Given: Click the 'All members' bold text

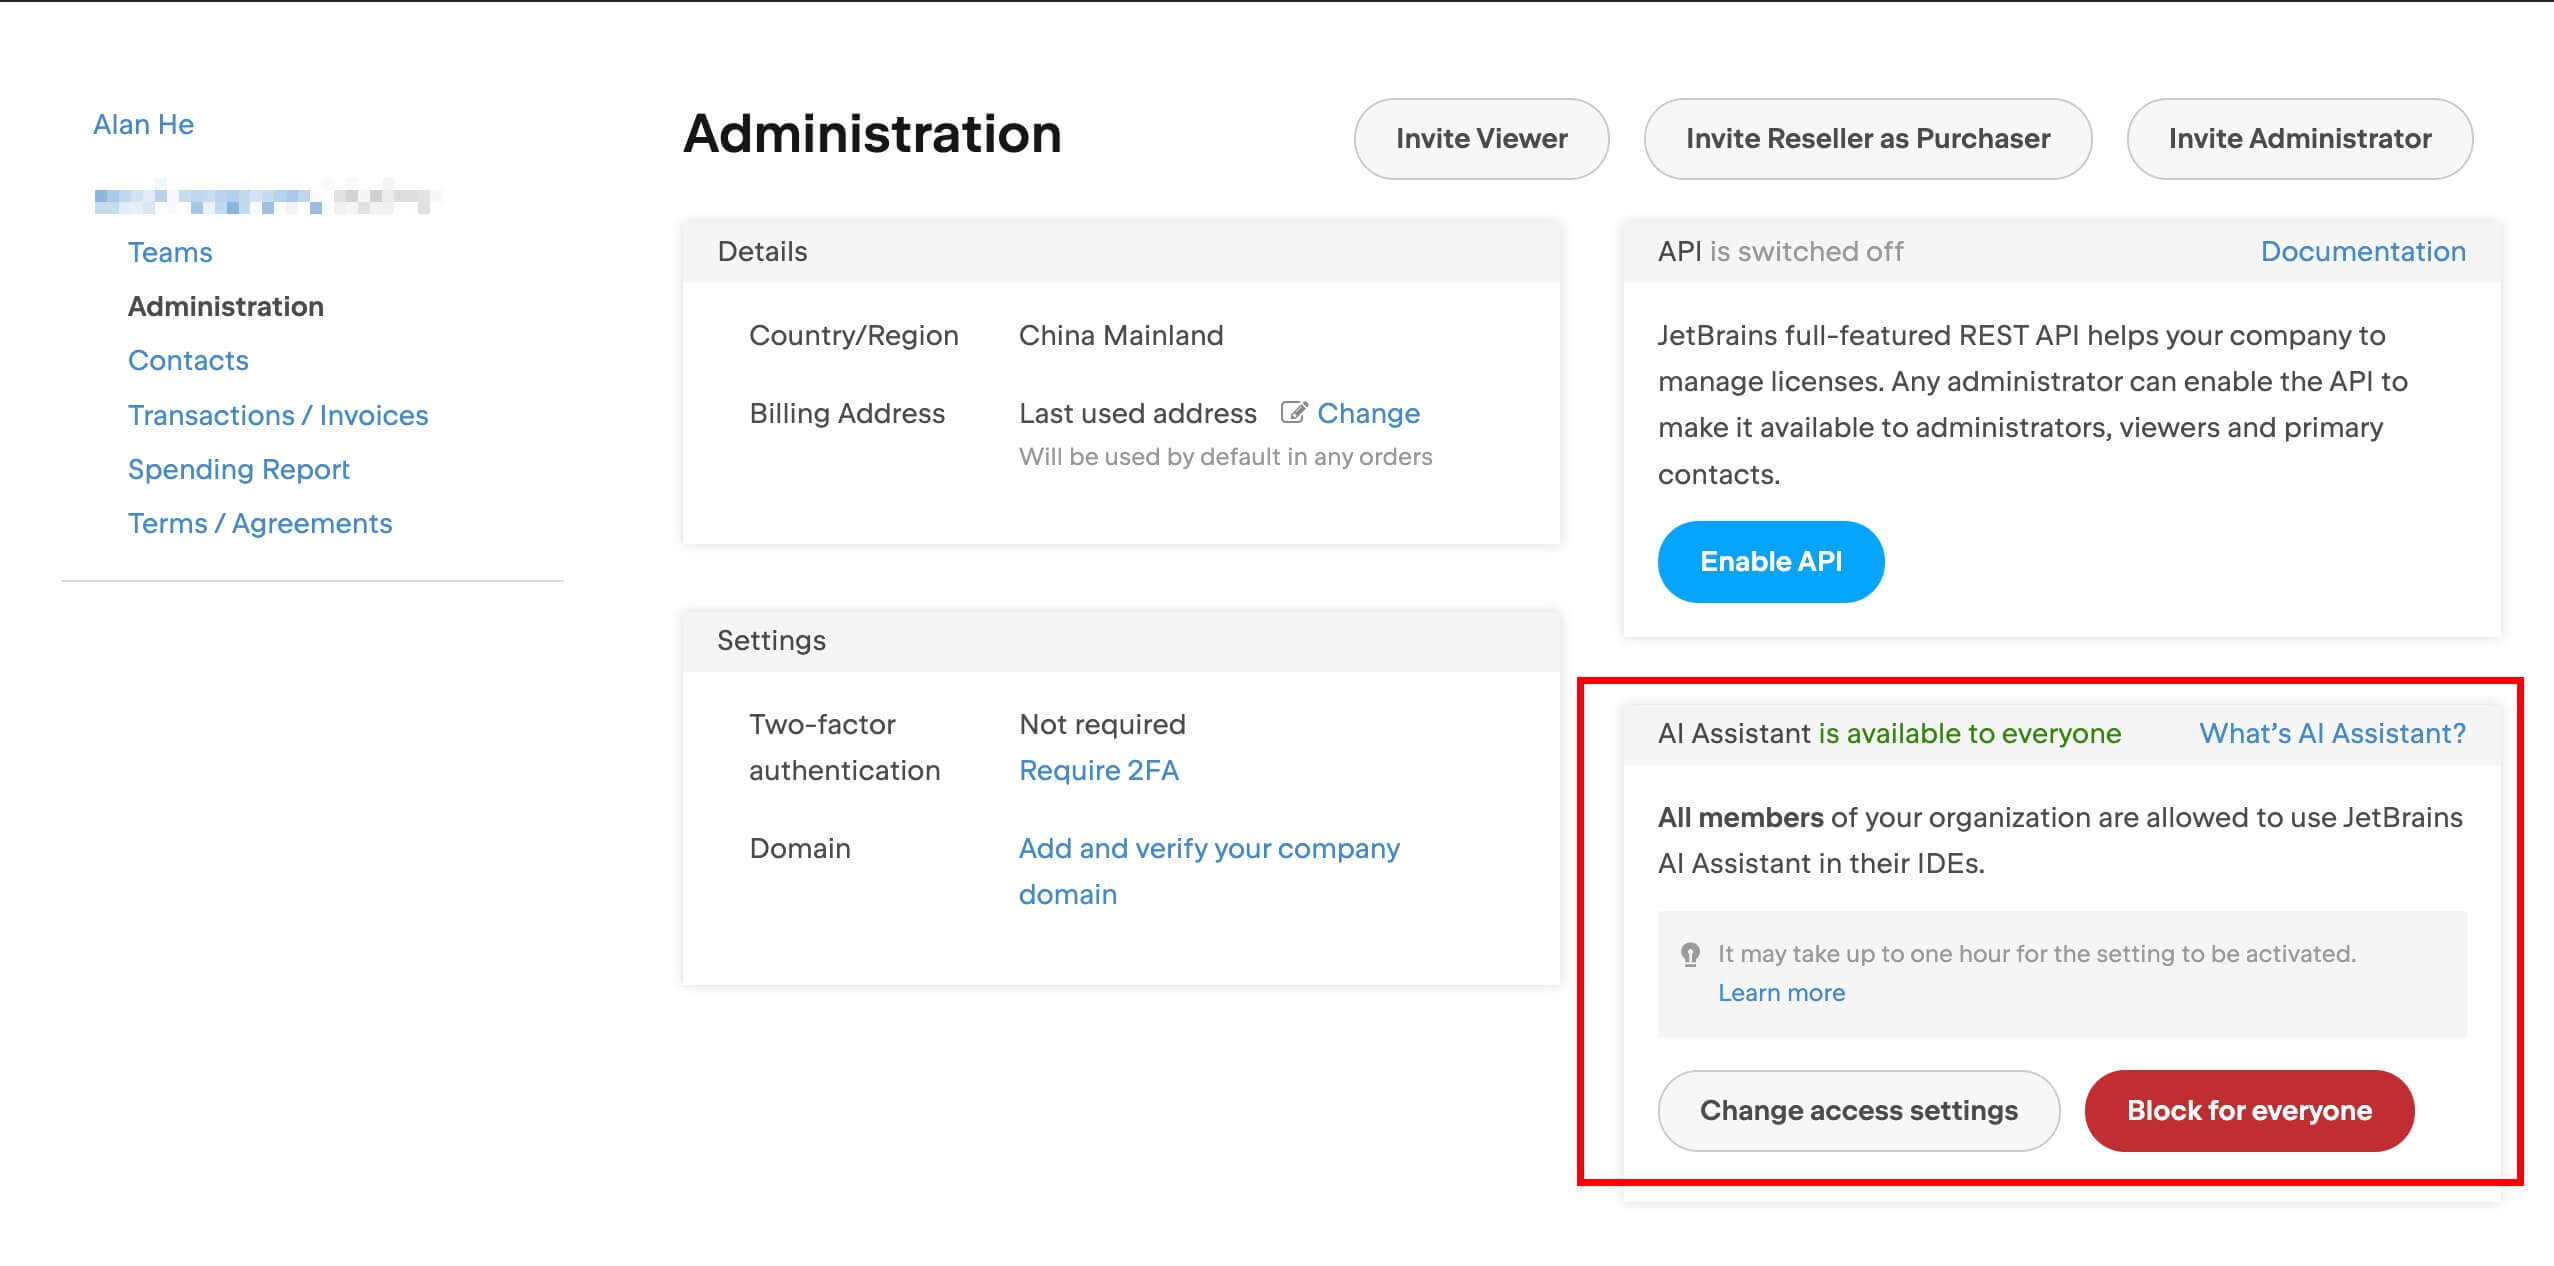Looking at the screenshot, I should tap(1740, 817).
